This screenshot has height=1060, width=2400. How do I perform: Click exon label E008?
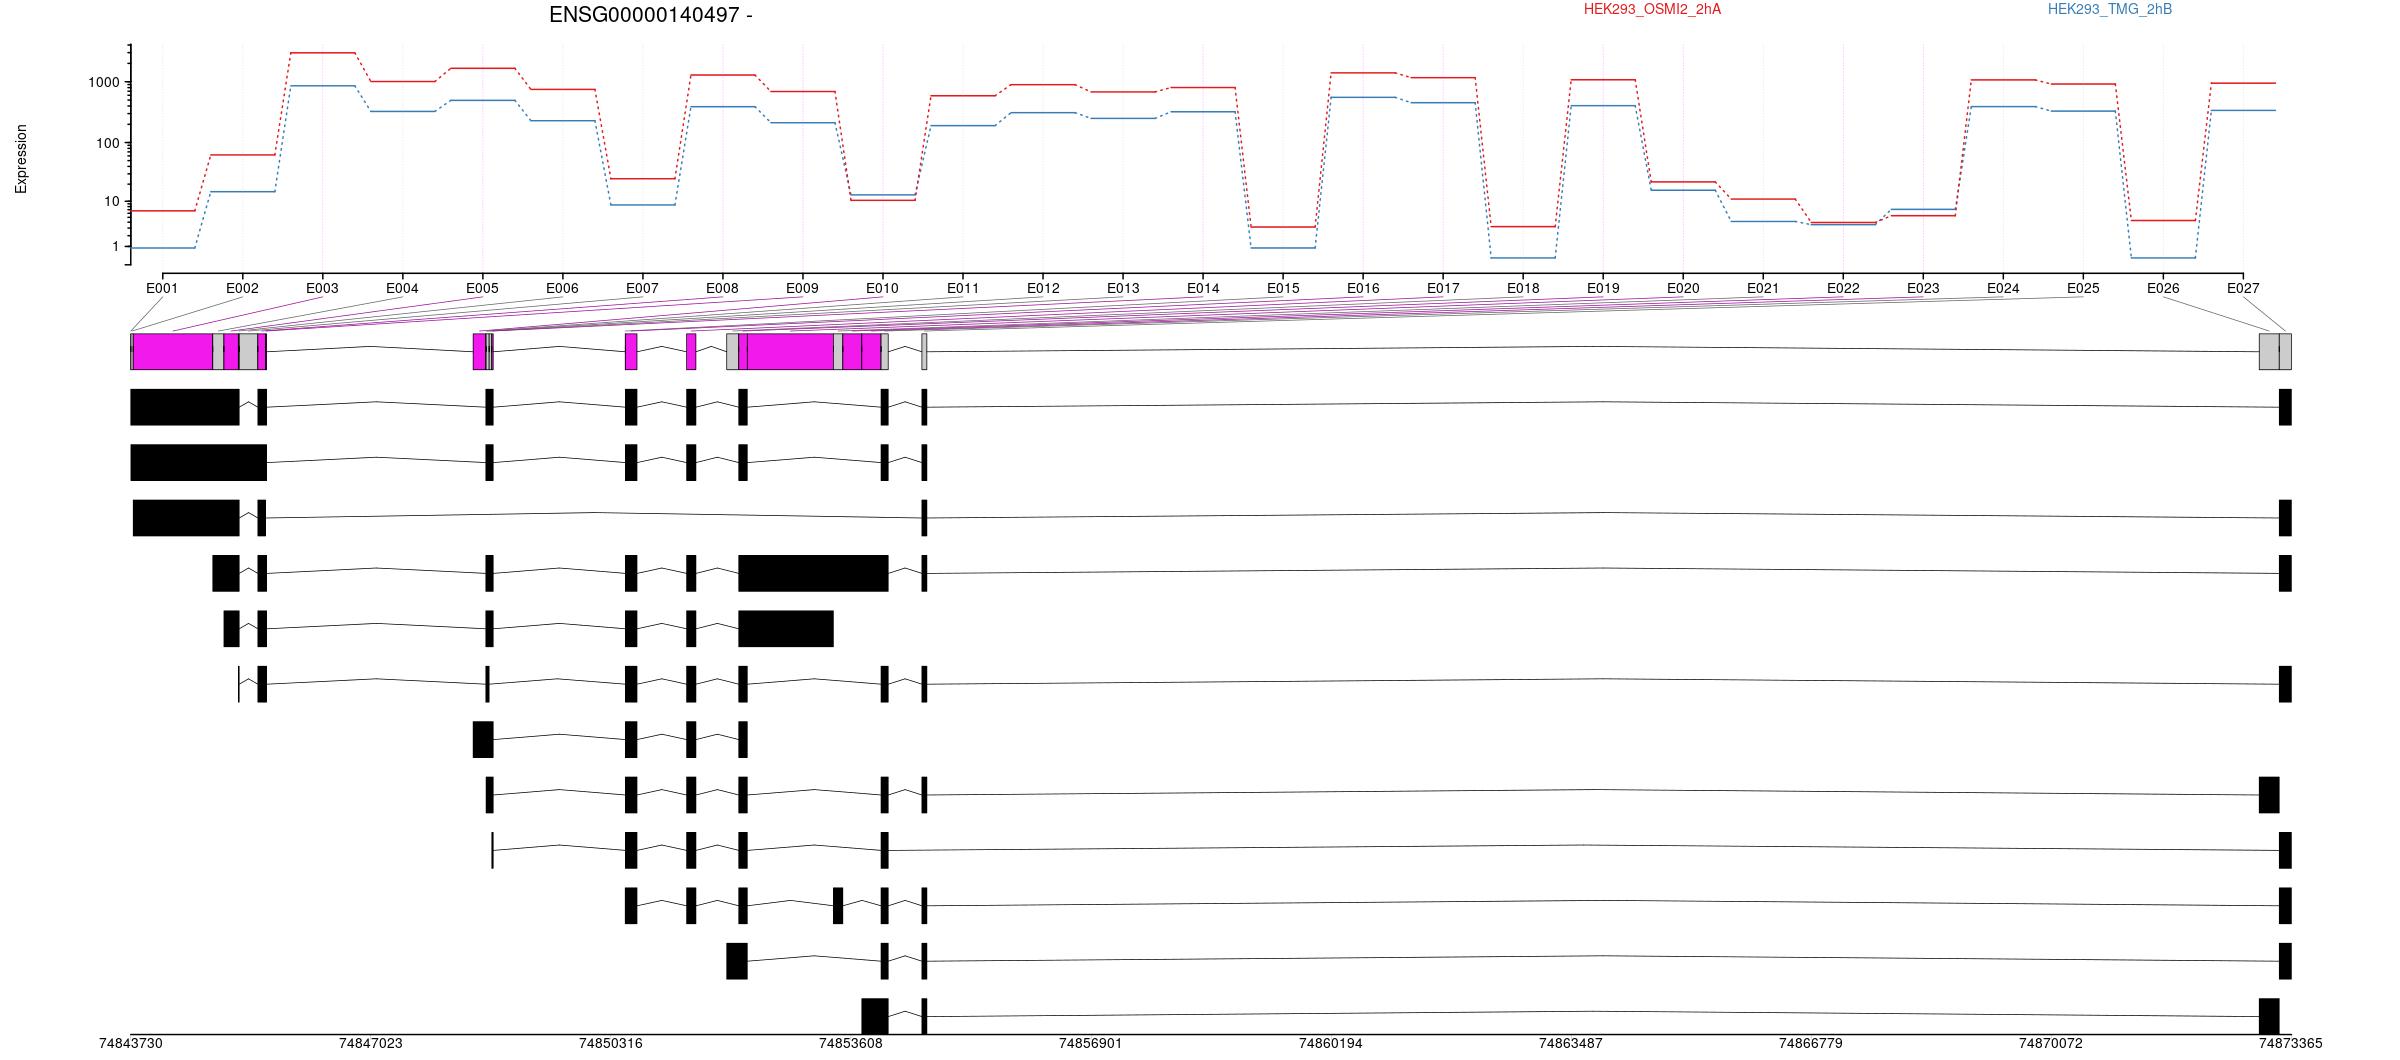pyautogui.click(x=722, y=288)
